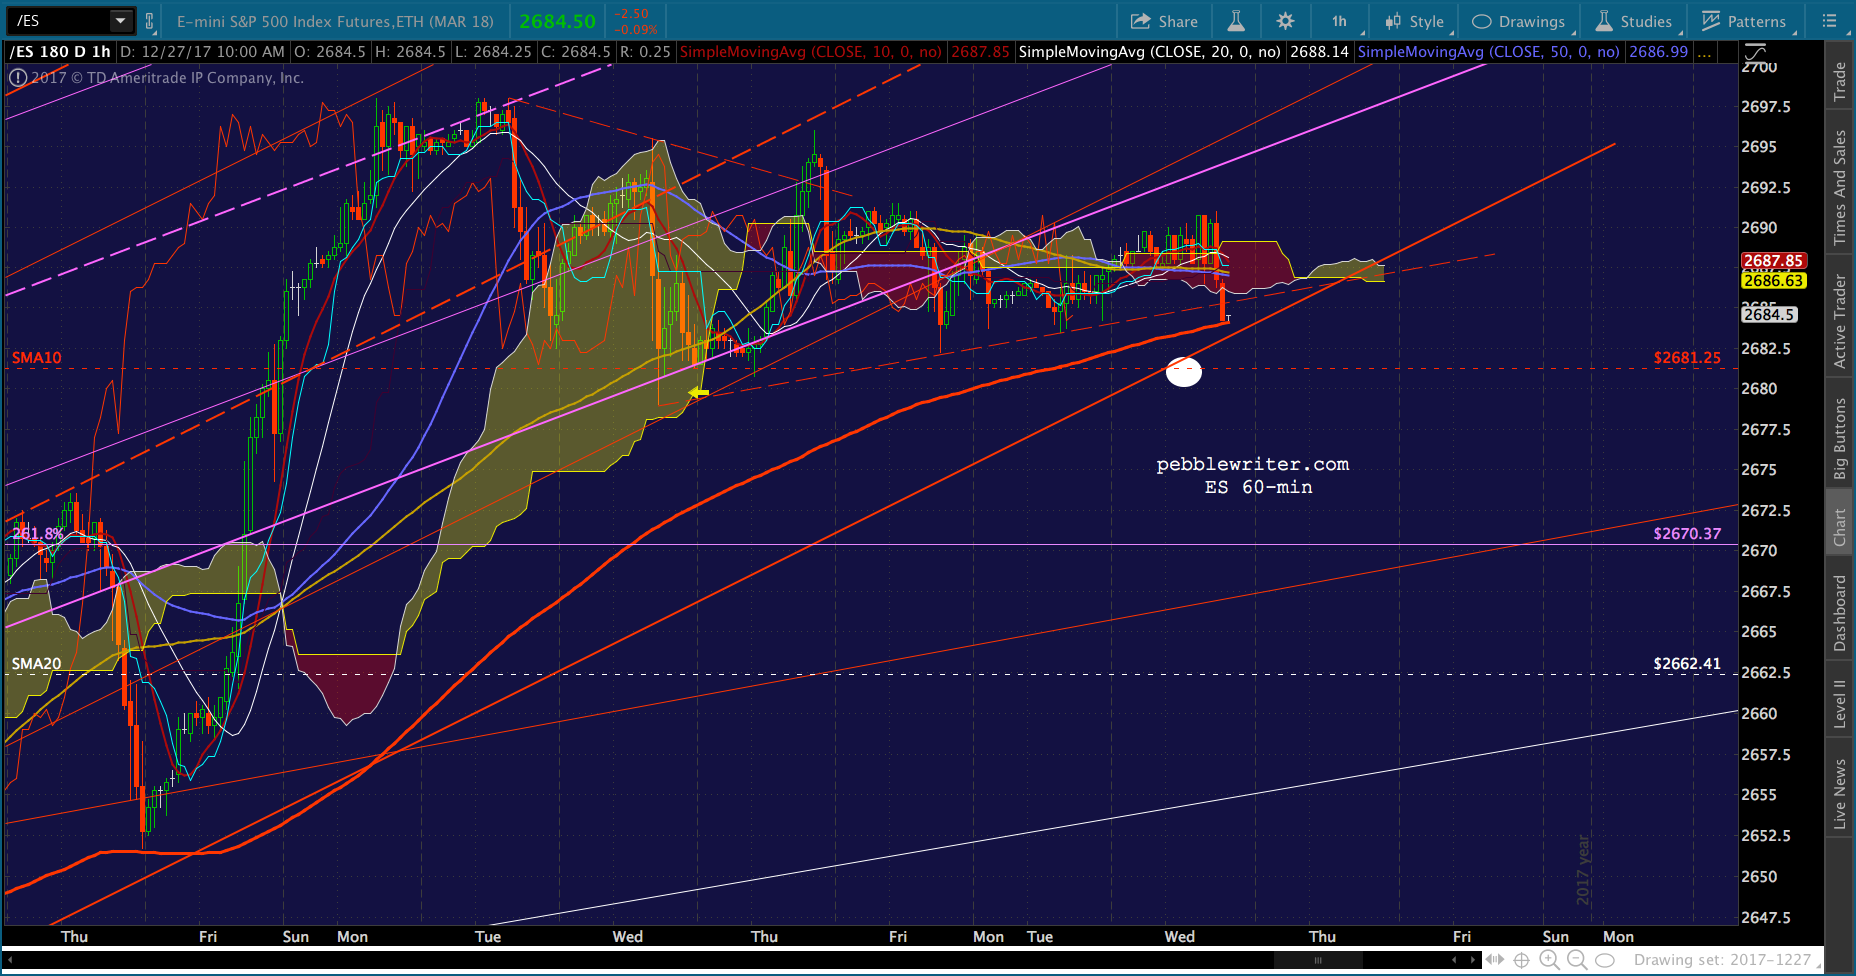Click the scroll right arrow
The height and width of the screenshot is (976, 1856).
coord(1473,960)
